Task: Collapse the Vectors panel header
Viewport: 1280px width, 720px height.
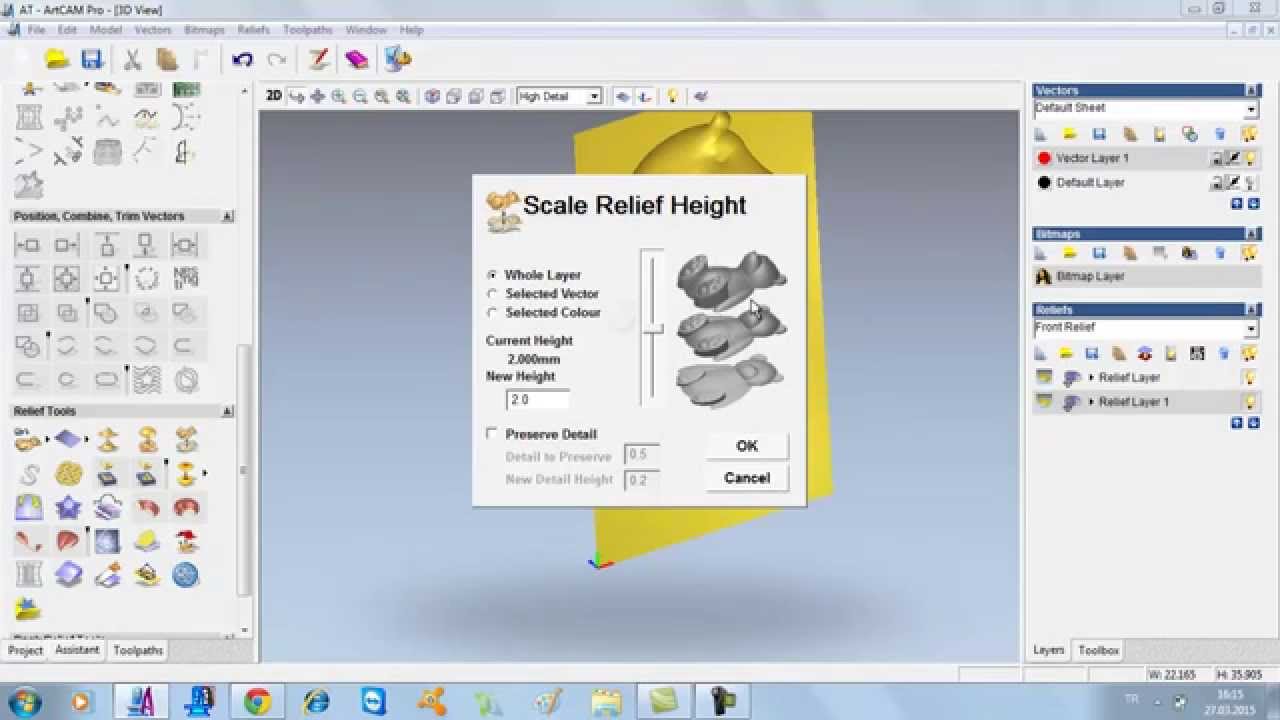Action: (1251, 90)
